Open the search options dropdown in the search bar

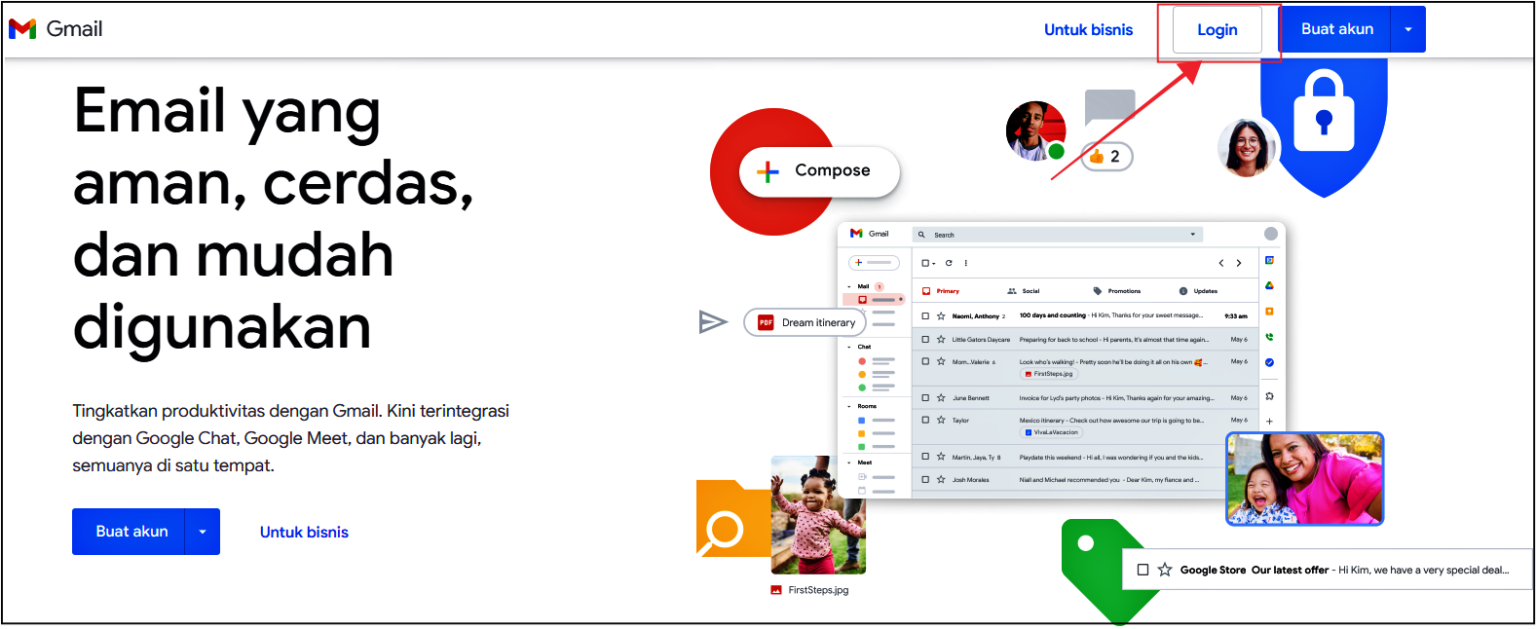1191,234
